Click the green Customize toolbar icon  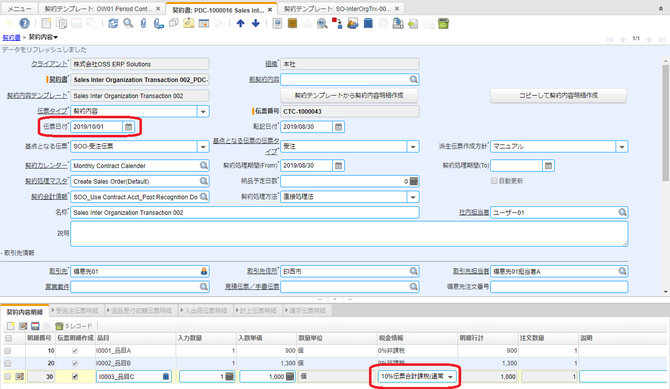pos(444,24)
